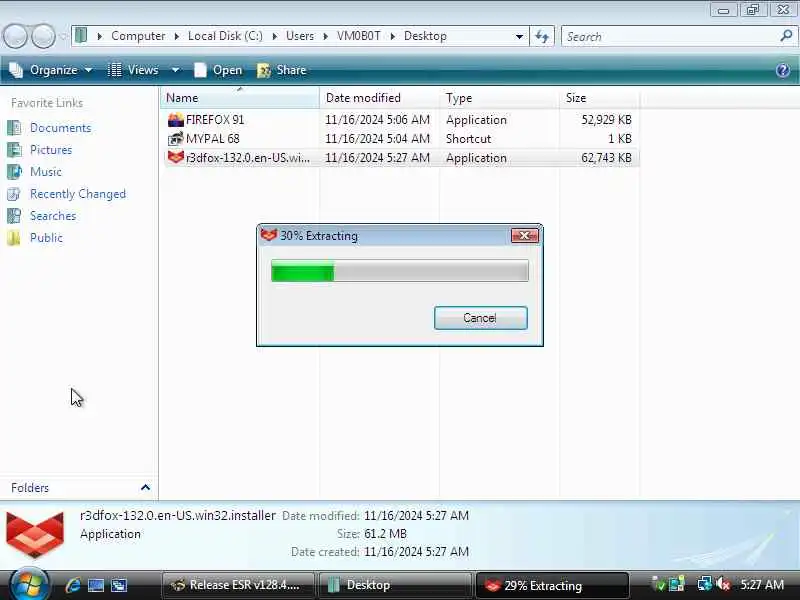Screen dimensions: 800x600
Task: Sort by the Type column header
Action: click(499, 98)
